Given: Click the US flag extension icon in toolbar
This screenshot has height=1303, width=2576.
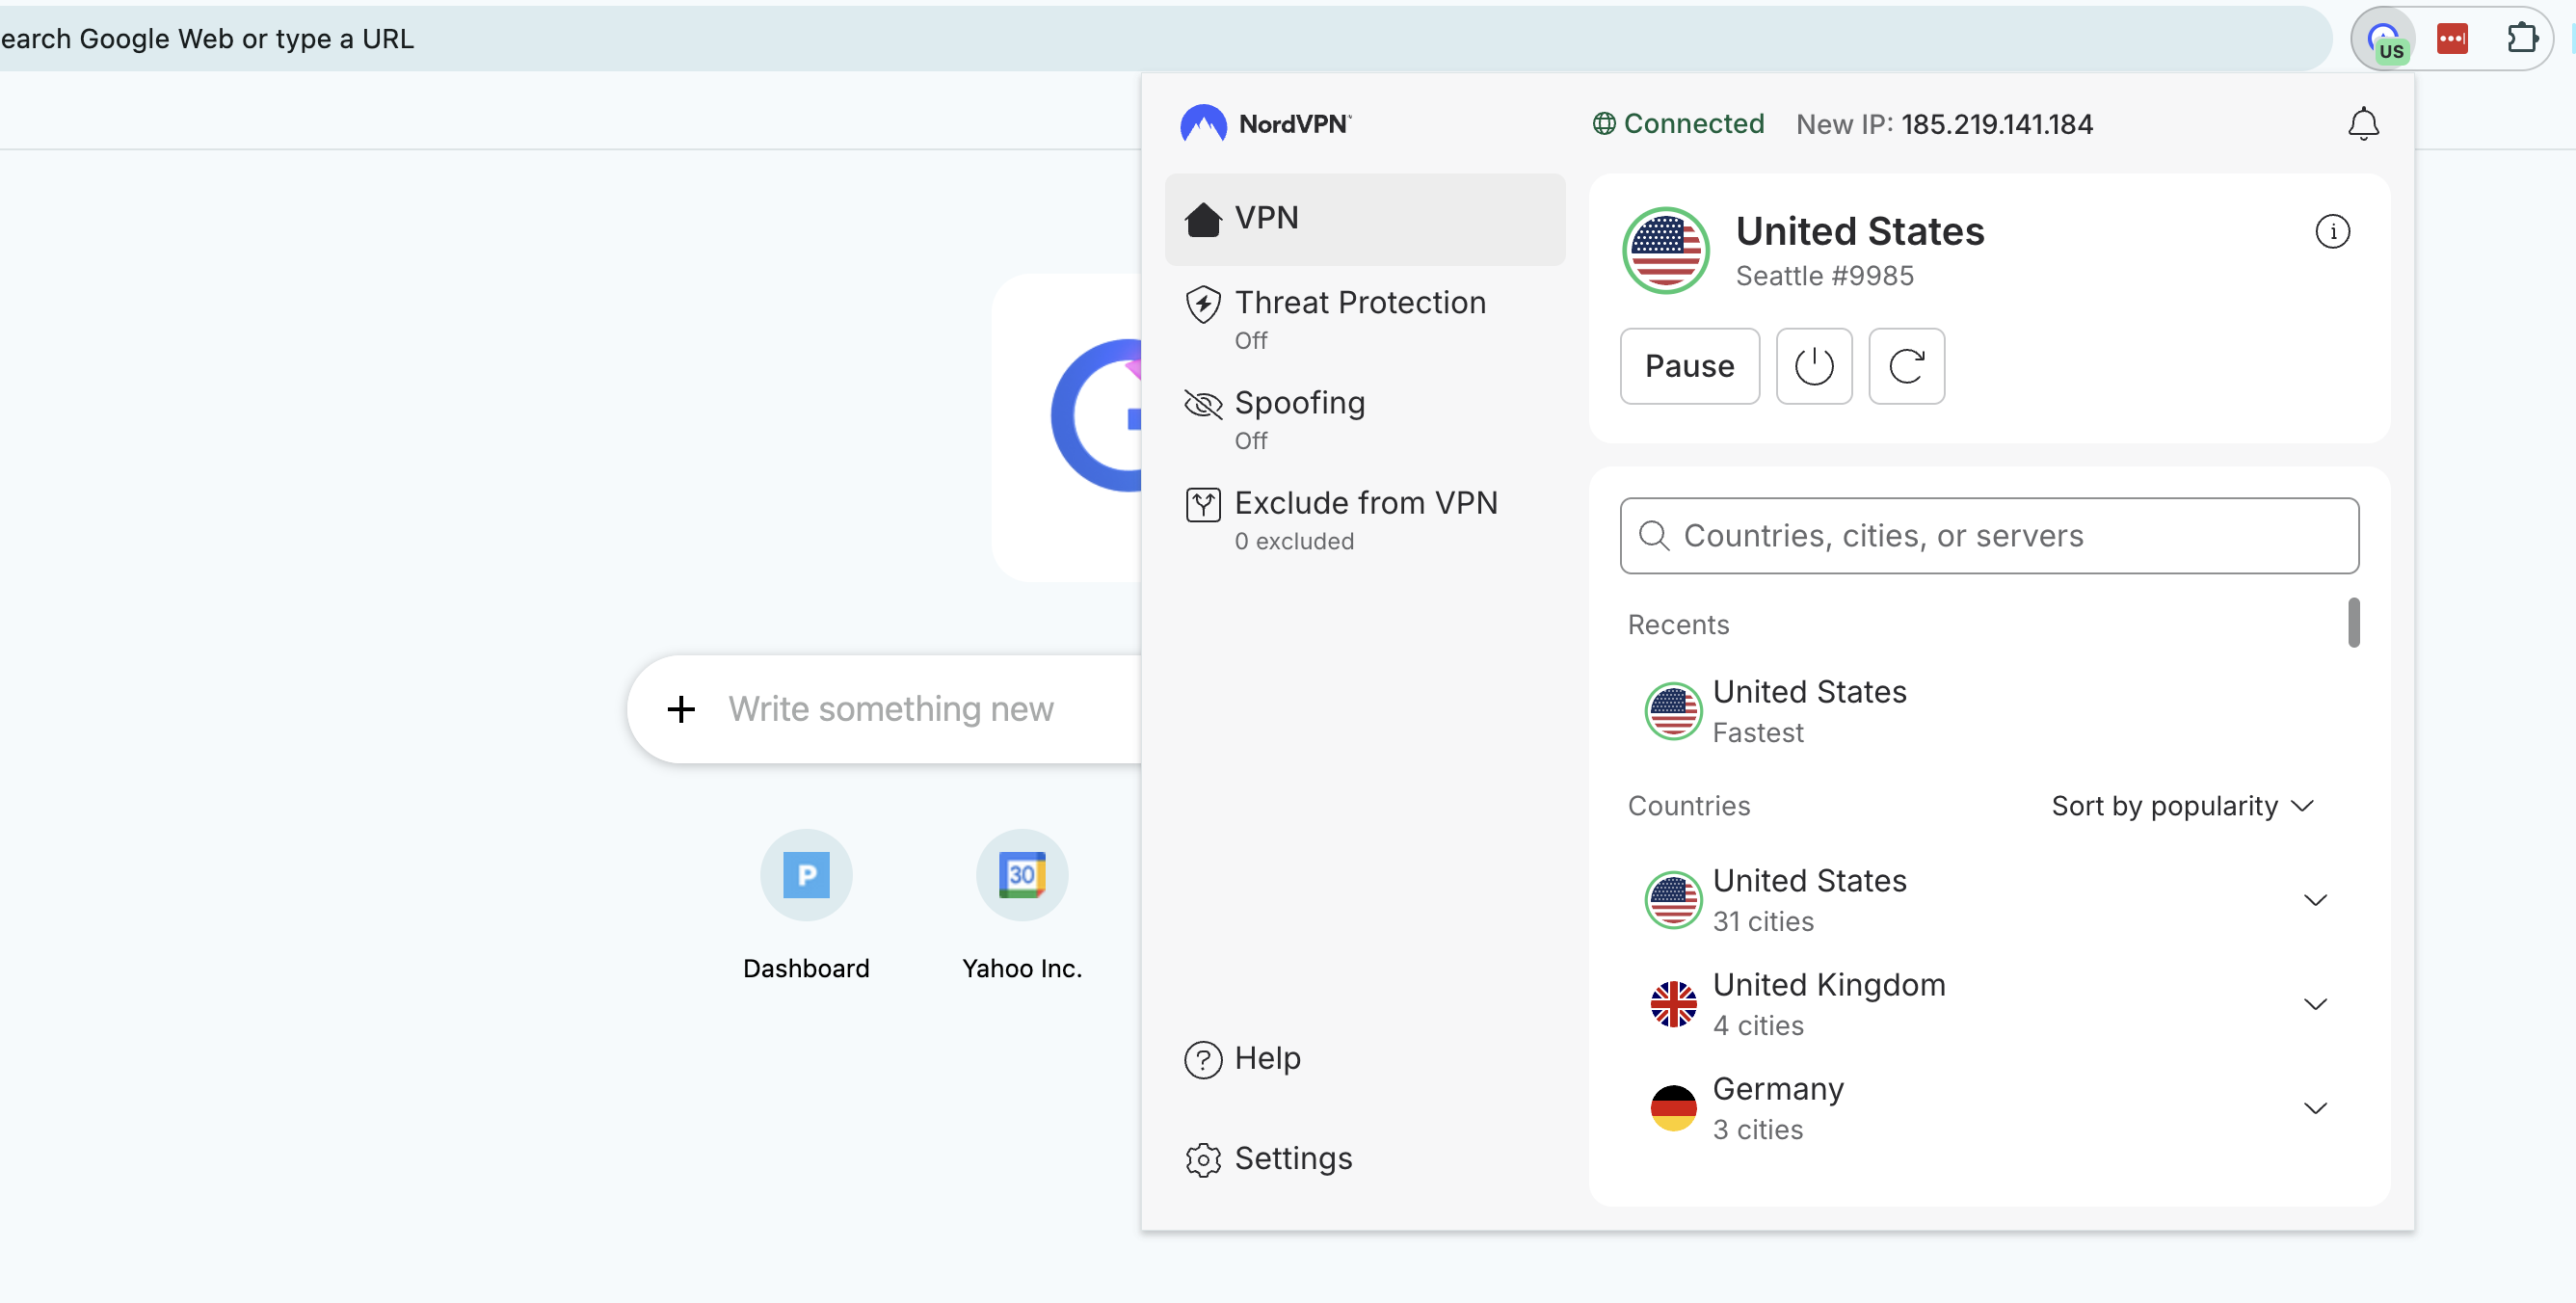Looking at the screenshot, I should [x=2385, y=38].
